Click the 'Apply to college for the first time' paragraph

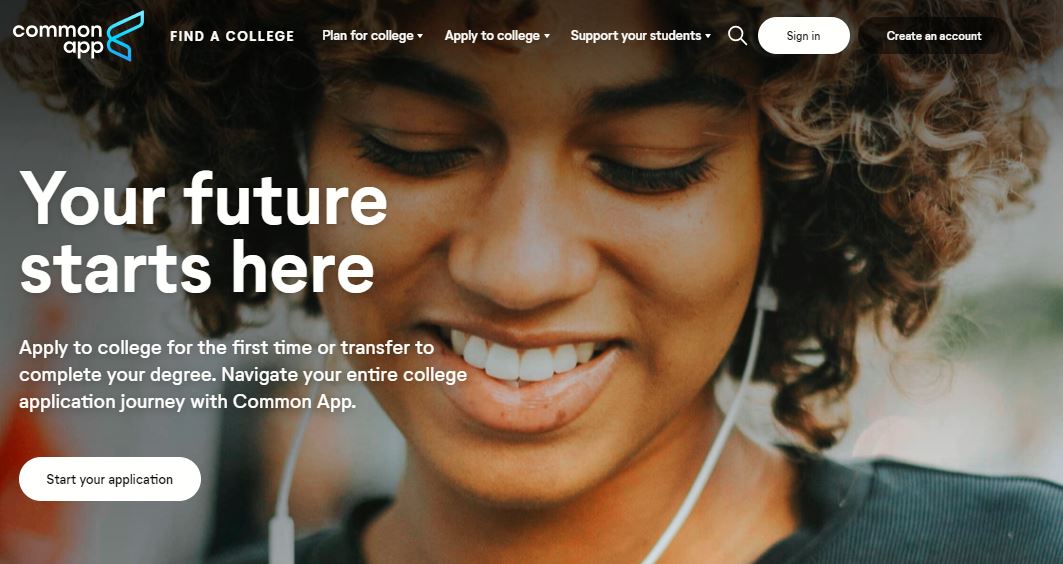(x=243, y=375)
